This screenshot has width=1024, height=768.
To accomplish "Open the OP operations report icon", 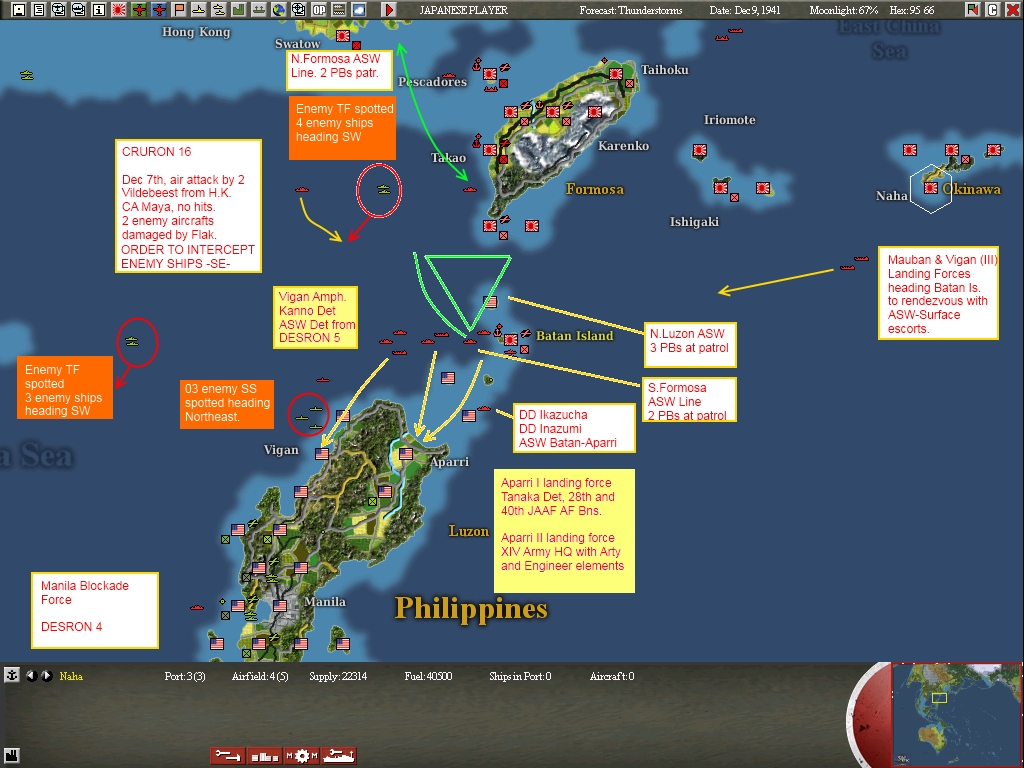I will [x=319, y=10].
